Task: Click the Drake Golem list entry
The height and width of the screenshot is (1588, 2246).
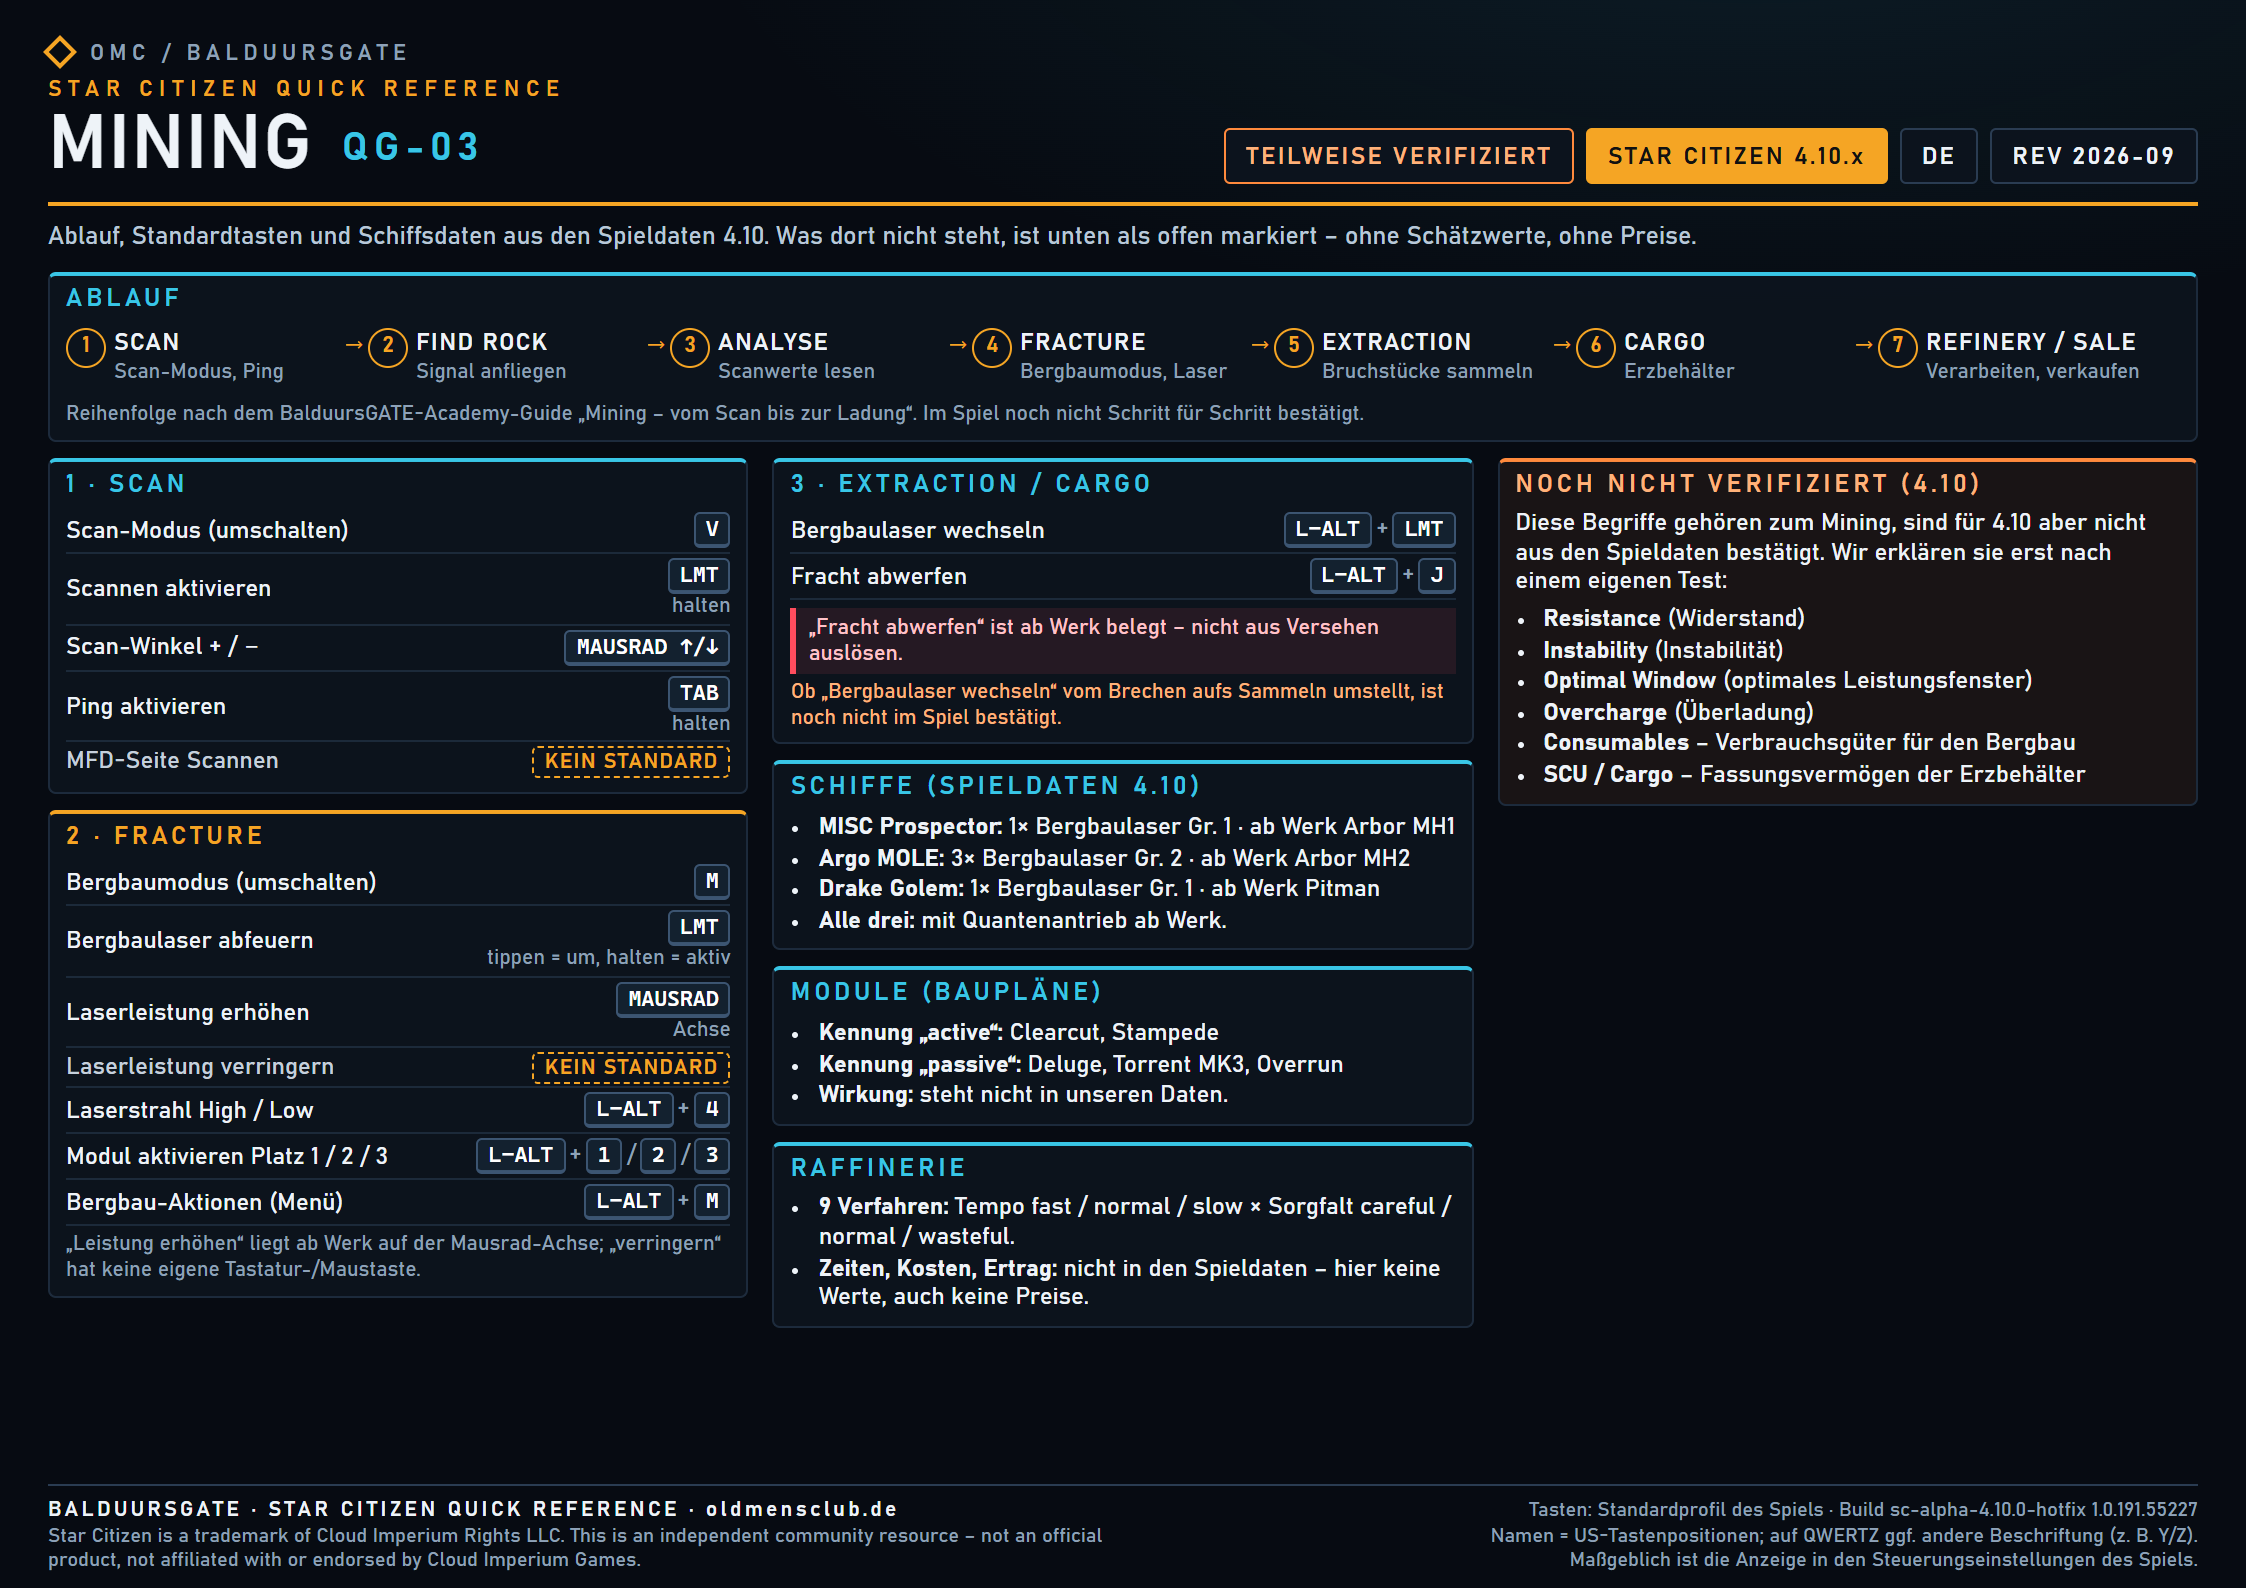Action: tap(1099, 888)
